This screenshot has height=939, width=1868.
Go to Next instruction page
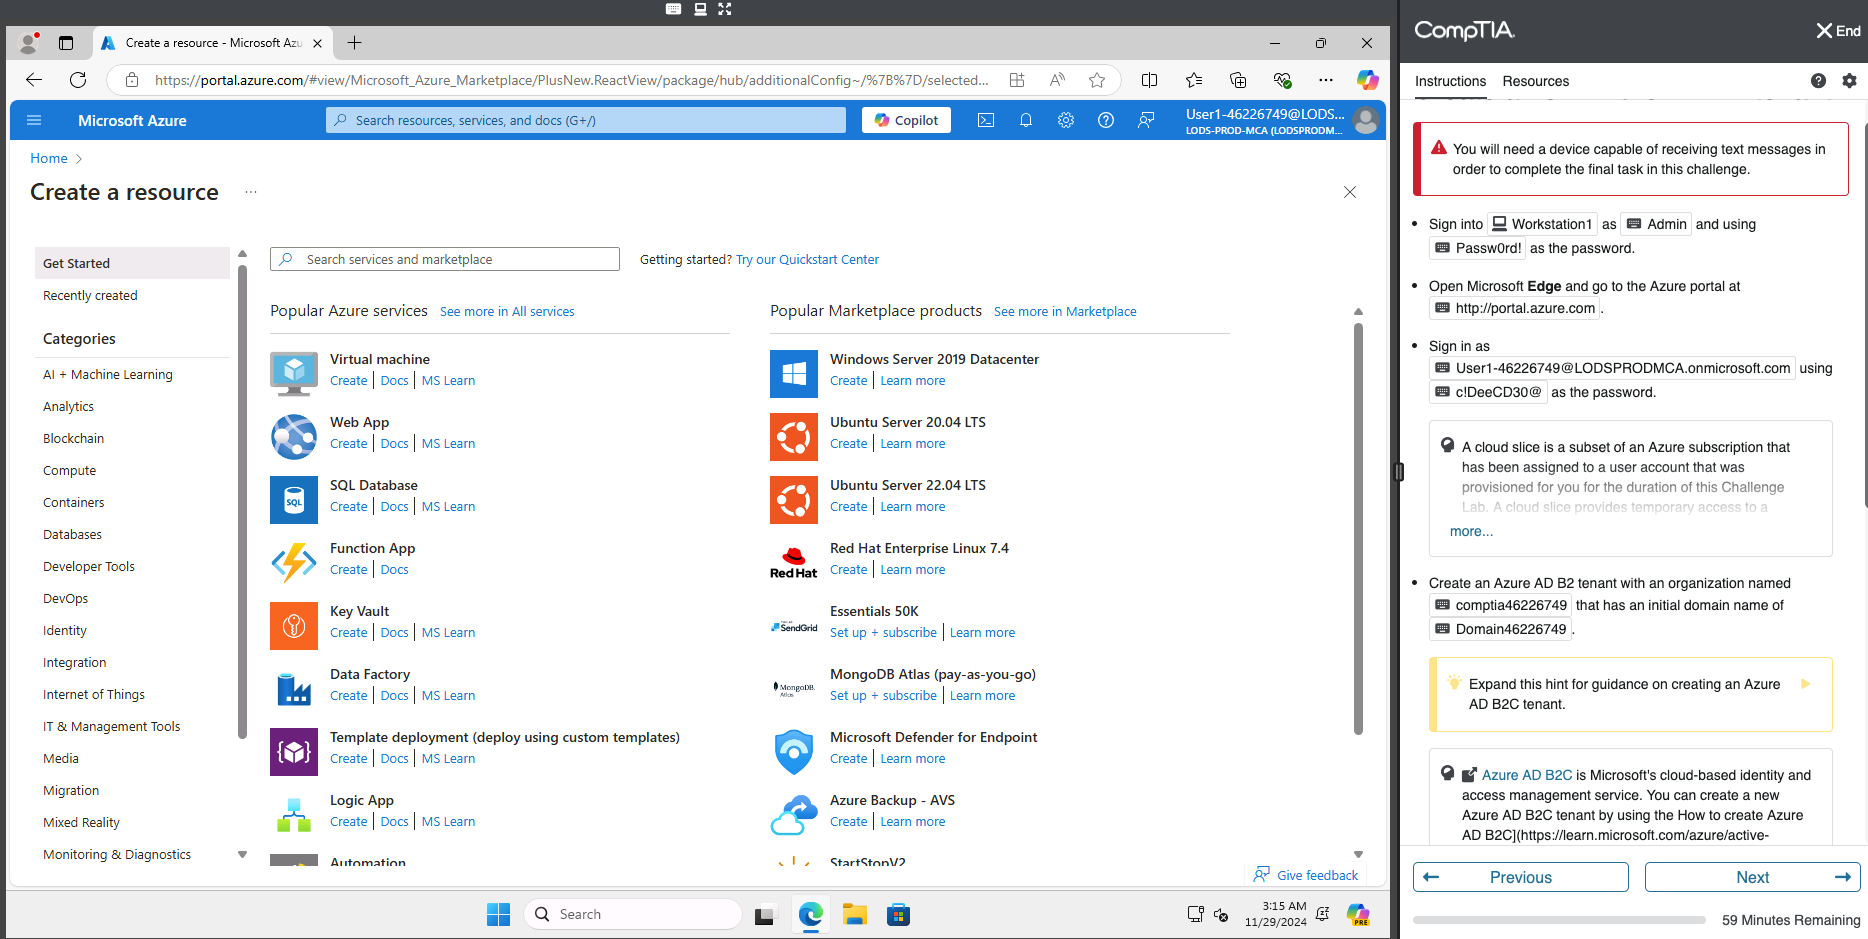[1752, 877]
